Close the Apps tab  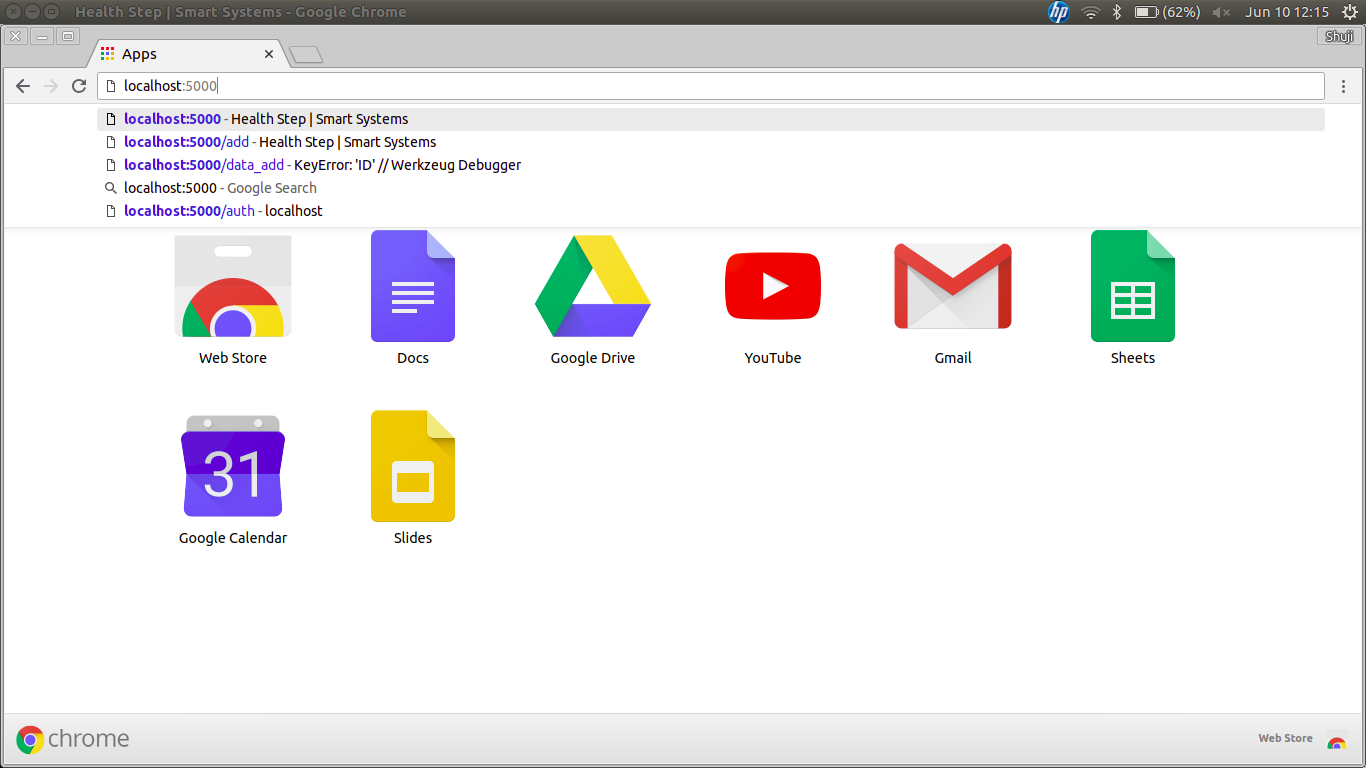269,54
